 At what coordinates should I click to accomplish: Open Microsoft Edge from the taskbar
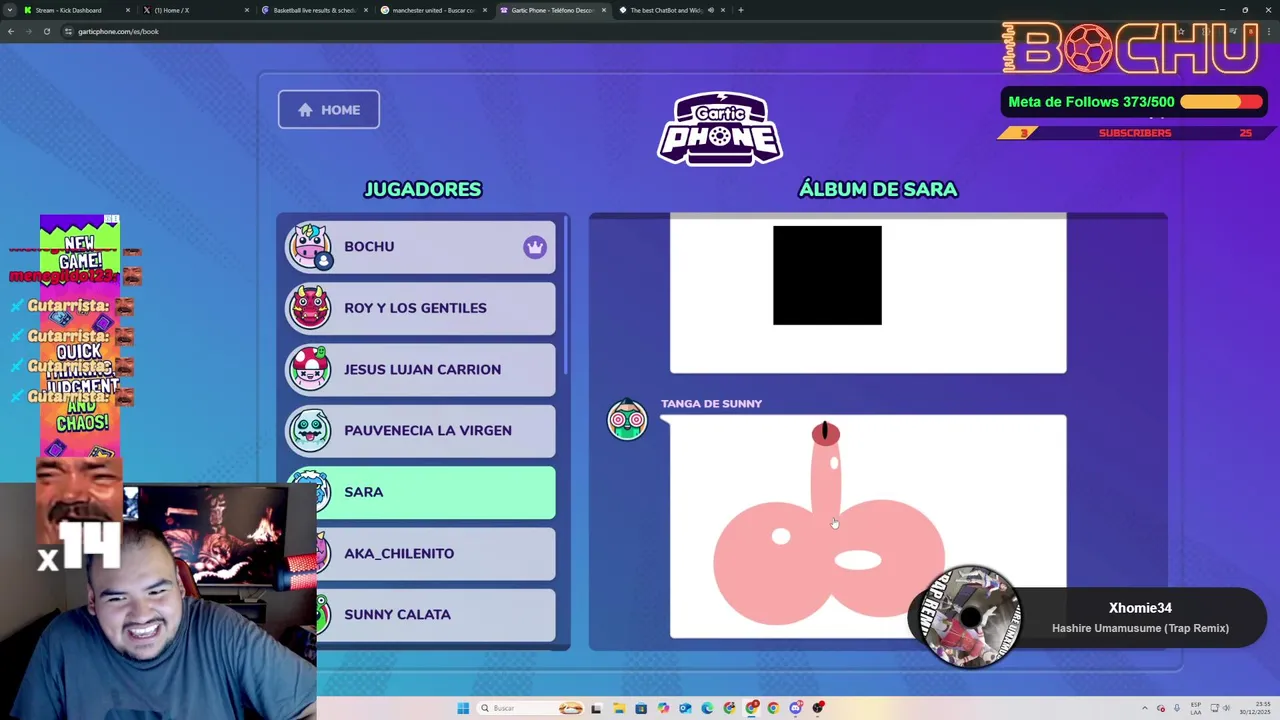click(707, 708)
